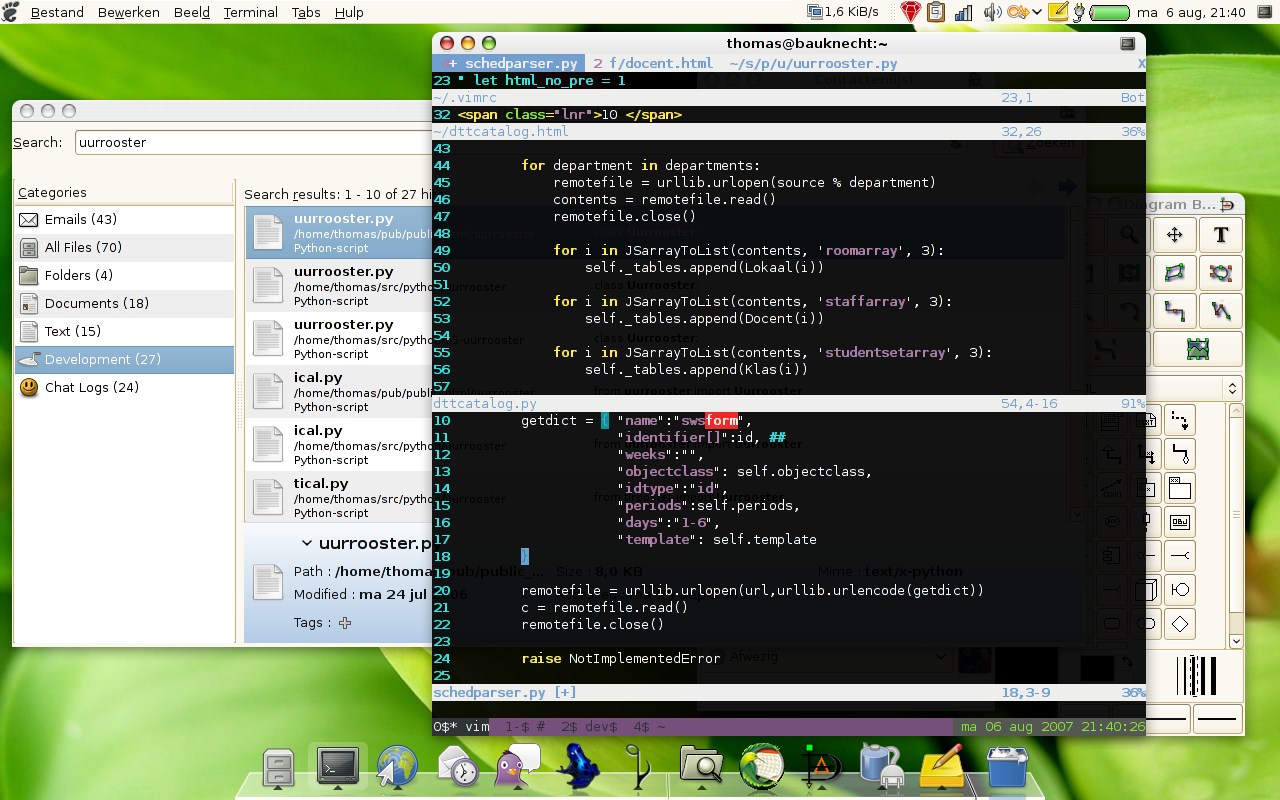Image resolution: width=1280 pixels, height=800 pixels.
Task: Select the Polygon tool in Dia toolbox
Action: 1175,273
